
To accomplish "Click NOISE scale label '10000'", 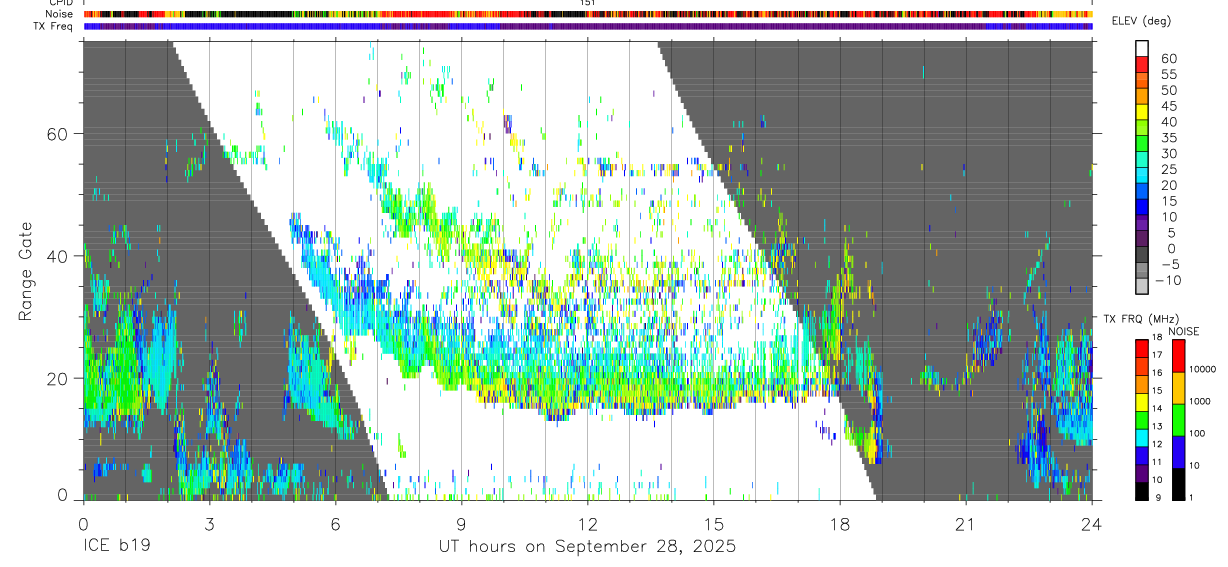I will click(1203, 369).
